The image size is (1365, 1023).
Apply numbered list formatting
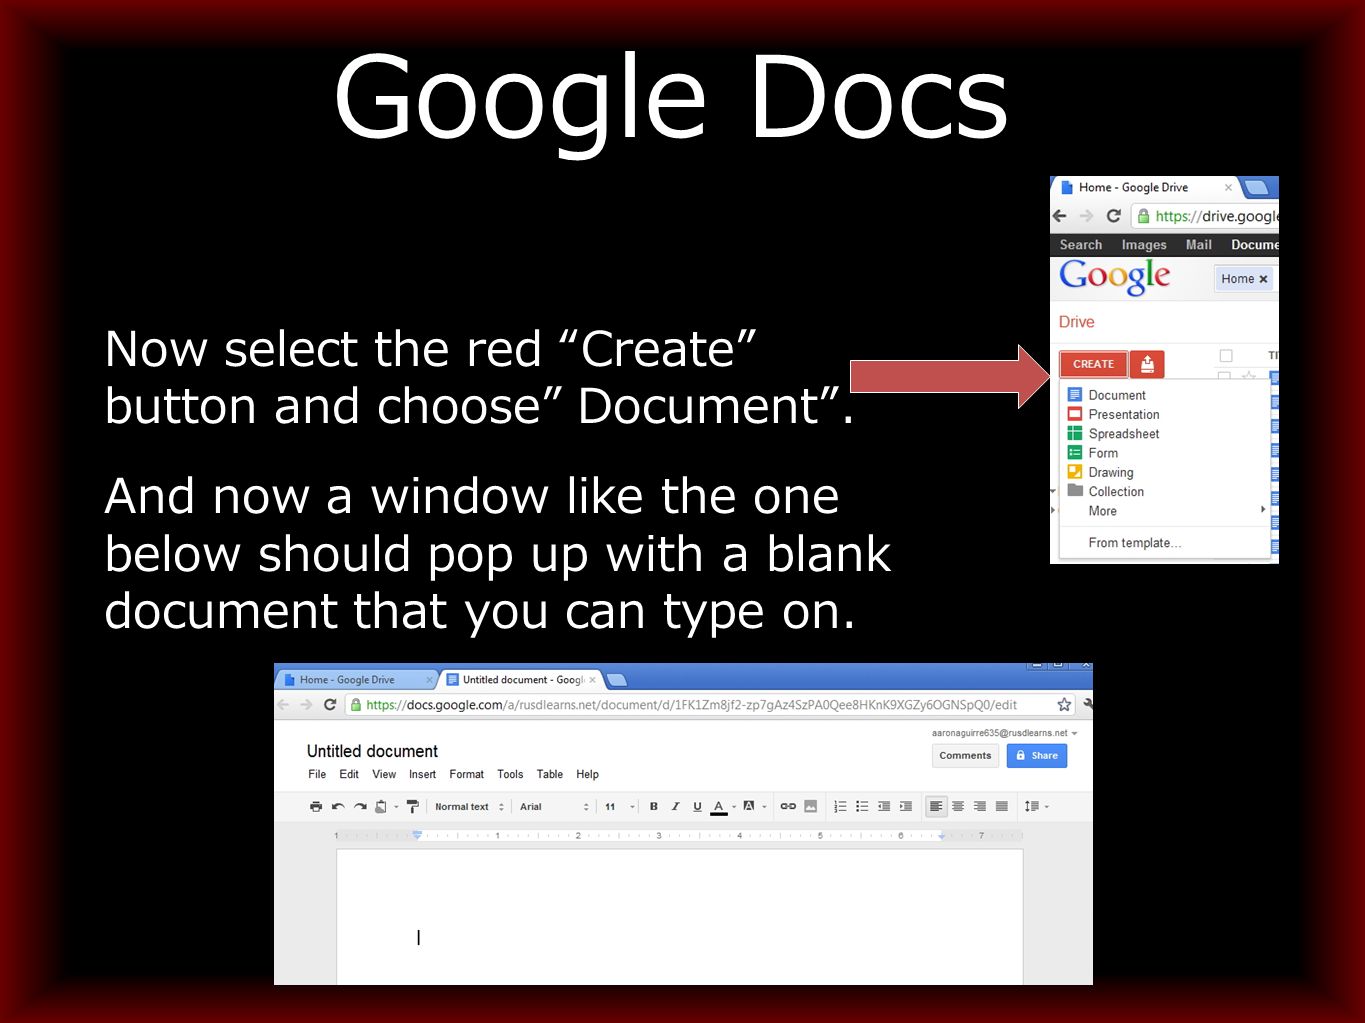(x=840, y=806)
